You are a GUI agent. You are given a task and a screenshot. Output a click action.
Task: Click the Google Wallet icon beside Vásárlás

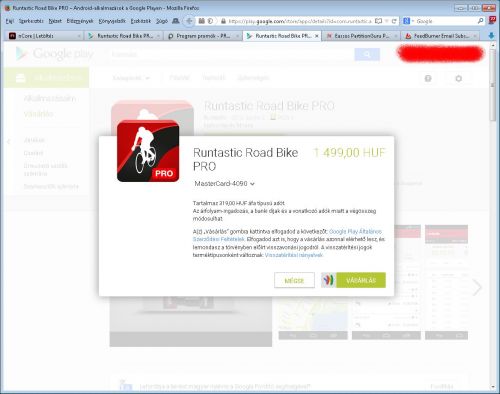328,280
